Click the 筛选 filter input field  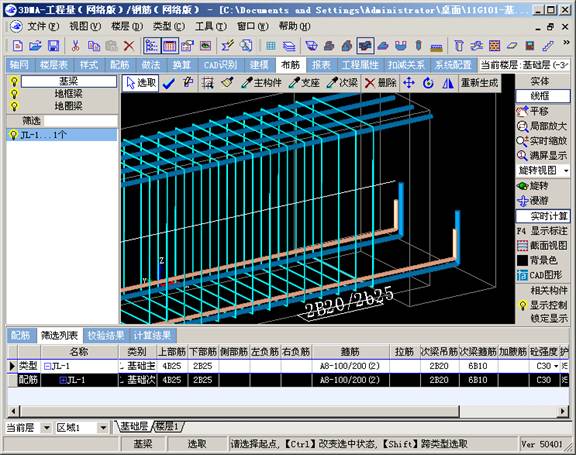pos(80,121)
